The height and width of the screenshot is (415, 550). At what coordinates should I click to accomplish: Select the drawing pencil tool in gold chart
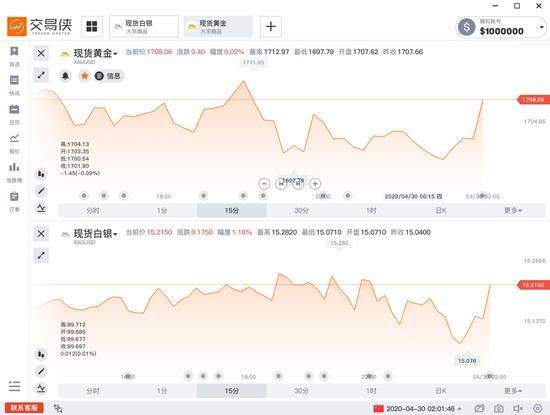click(x=41, y=191)
